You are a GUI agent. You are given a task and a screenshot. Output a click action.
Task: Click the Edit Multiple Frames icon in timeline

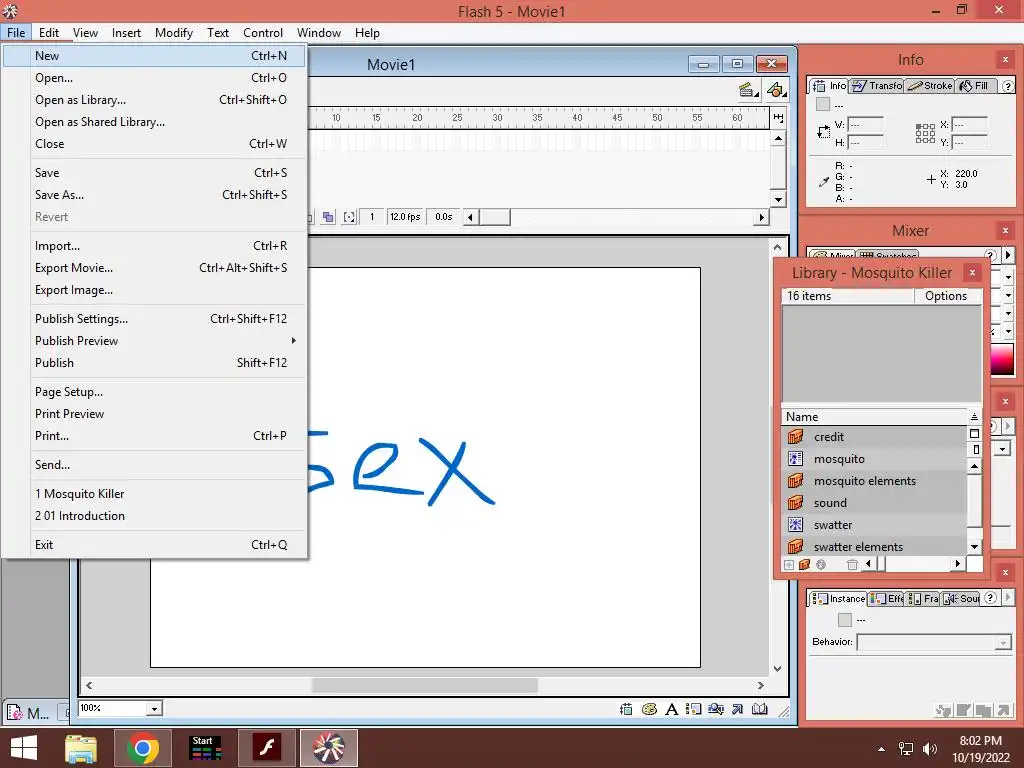point(328,217)
